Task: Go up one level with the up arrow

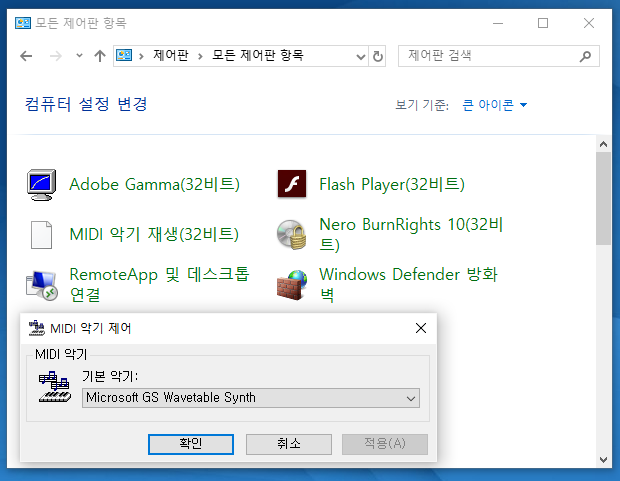Action: tap(100, 56)
